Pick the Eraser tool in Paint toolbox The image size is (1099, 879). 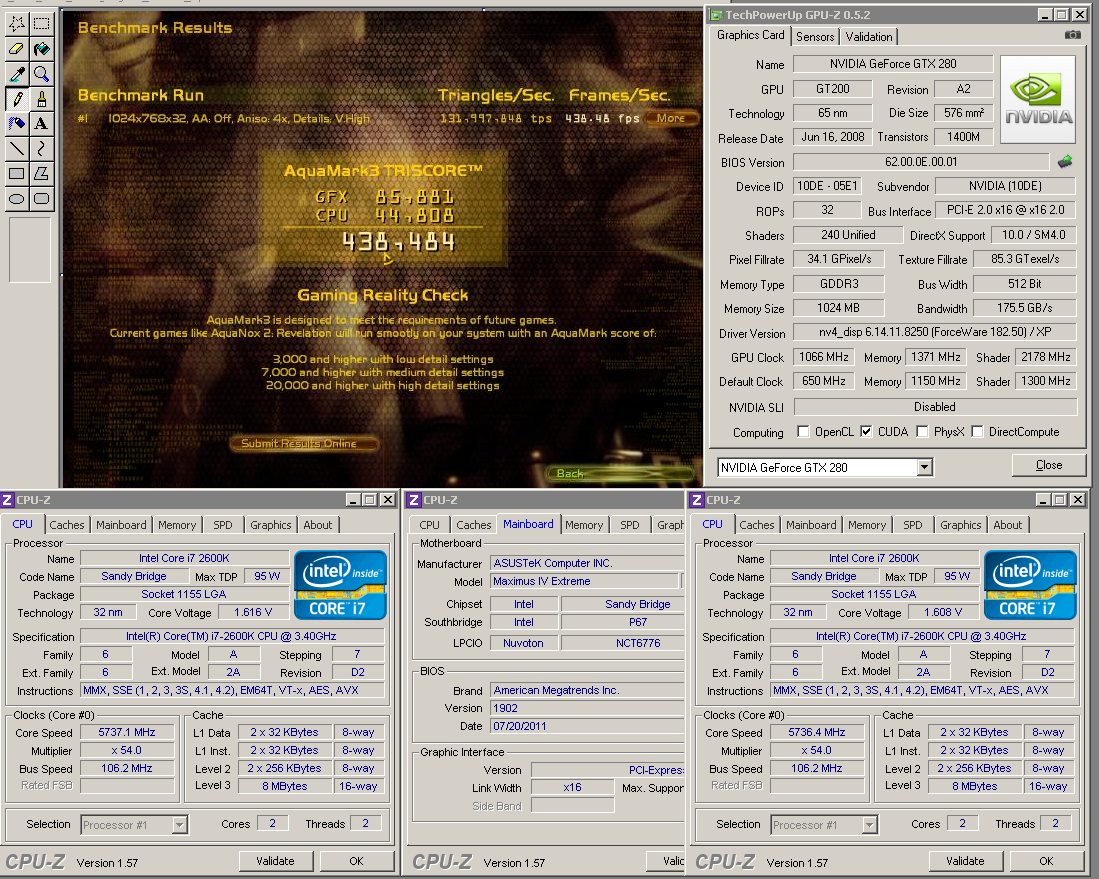point(17,49)
